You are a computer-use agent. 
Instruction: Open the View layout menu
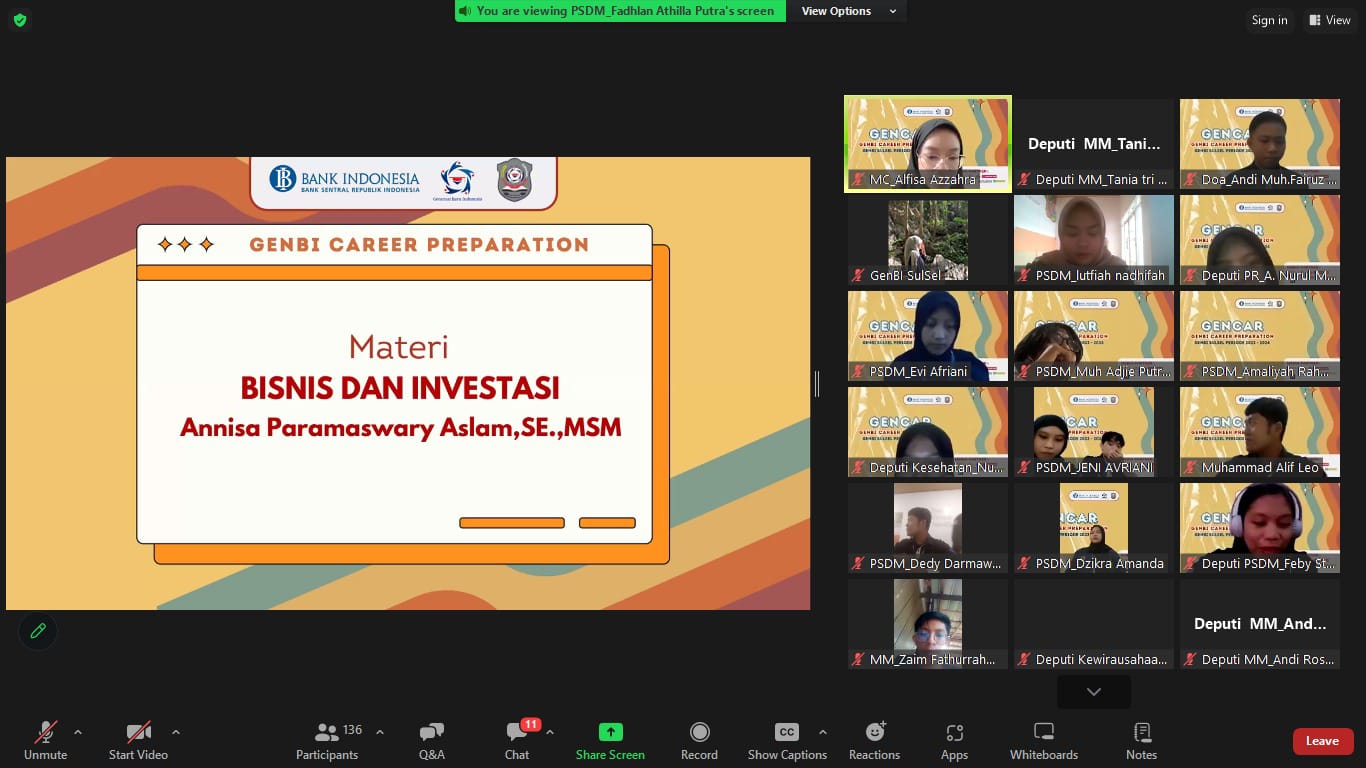click(x=1329, y=20)
